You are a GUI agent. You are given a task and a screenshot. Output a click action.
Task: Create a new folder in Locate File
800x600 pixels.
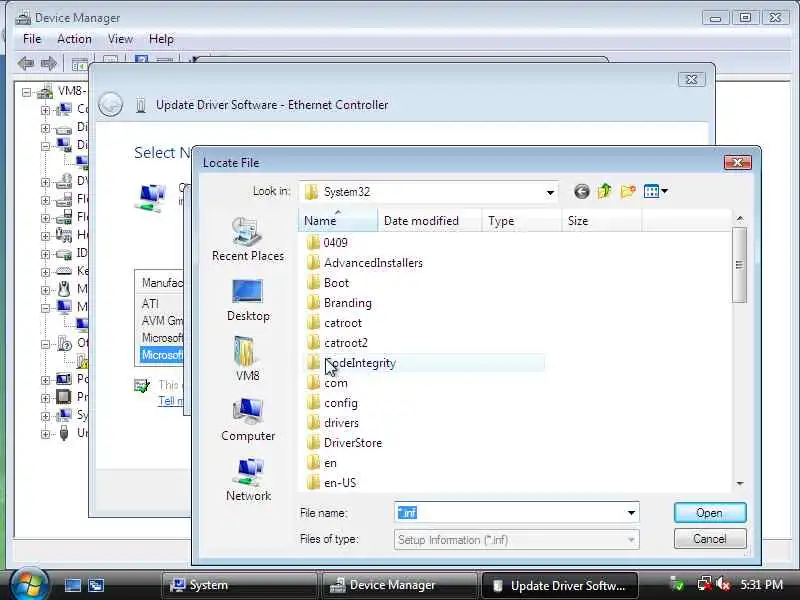pyautogui.click(x=628, y=191)
